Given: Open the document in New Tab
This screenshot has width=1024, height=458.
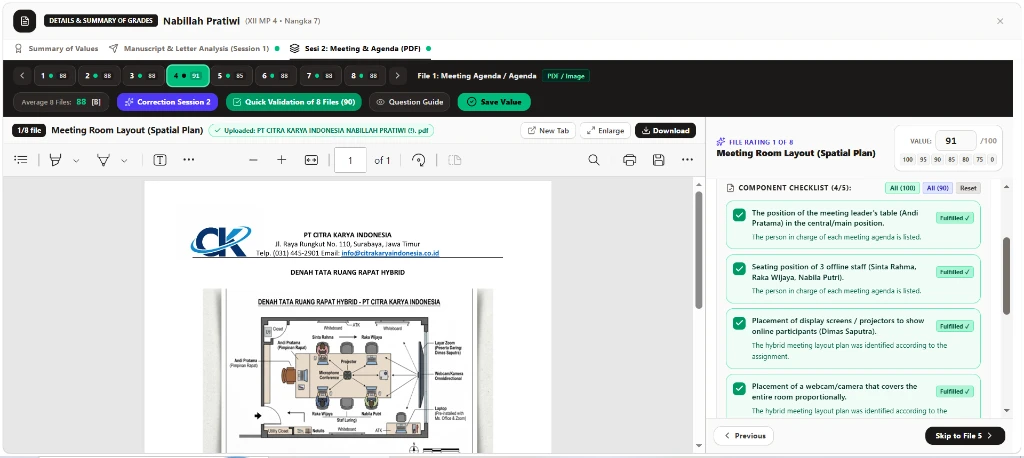Looking at the screenshot, I should pos(547,131).
